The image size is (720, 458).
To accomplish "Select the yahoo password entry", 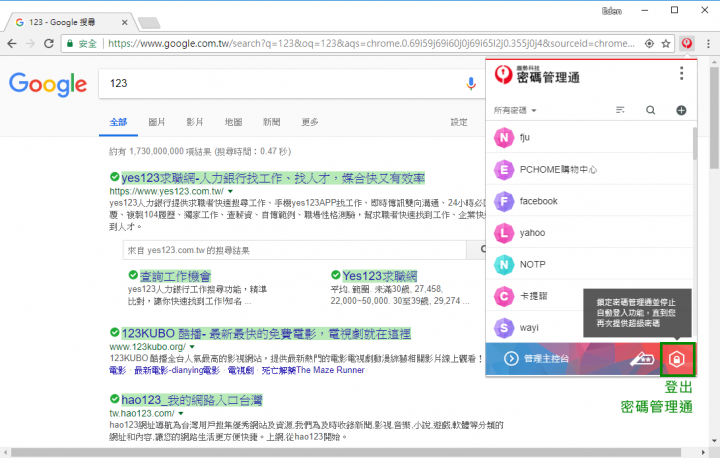I will pyautogui.click(x=590, y=233).
